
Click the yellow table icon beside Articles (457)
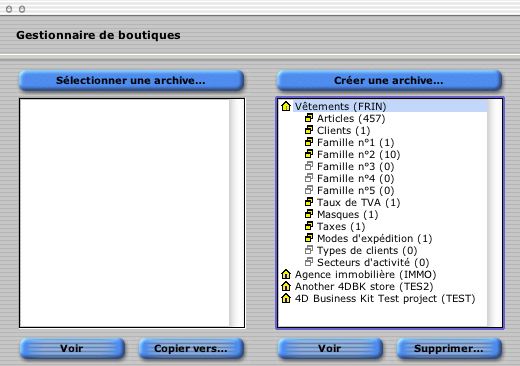coord(309,118)
